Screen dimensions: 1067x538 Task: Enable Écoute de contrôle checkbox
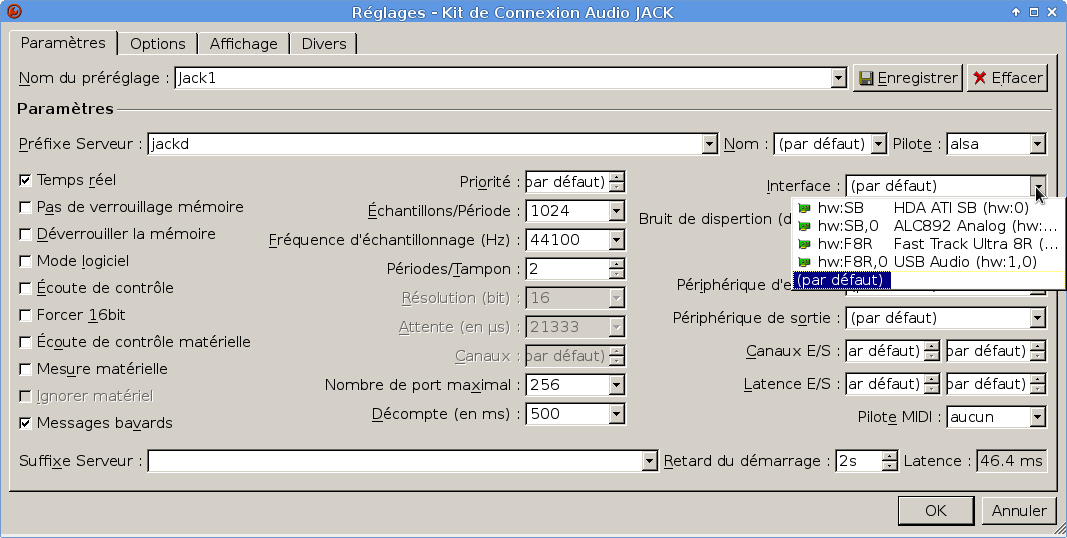25,288
